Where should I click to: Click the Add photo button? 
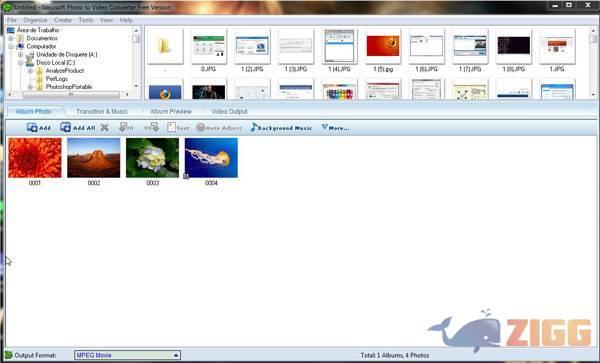point(39,128)
